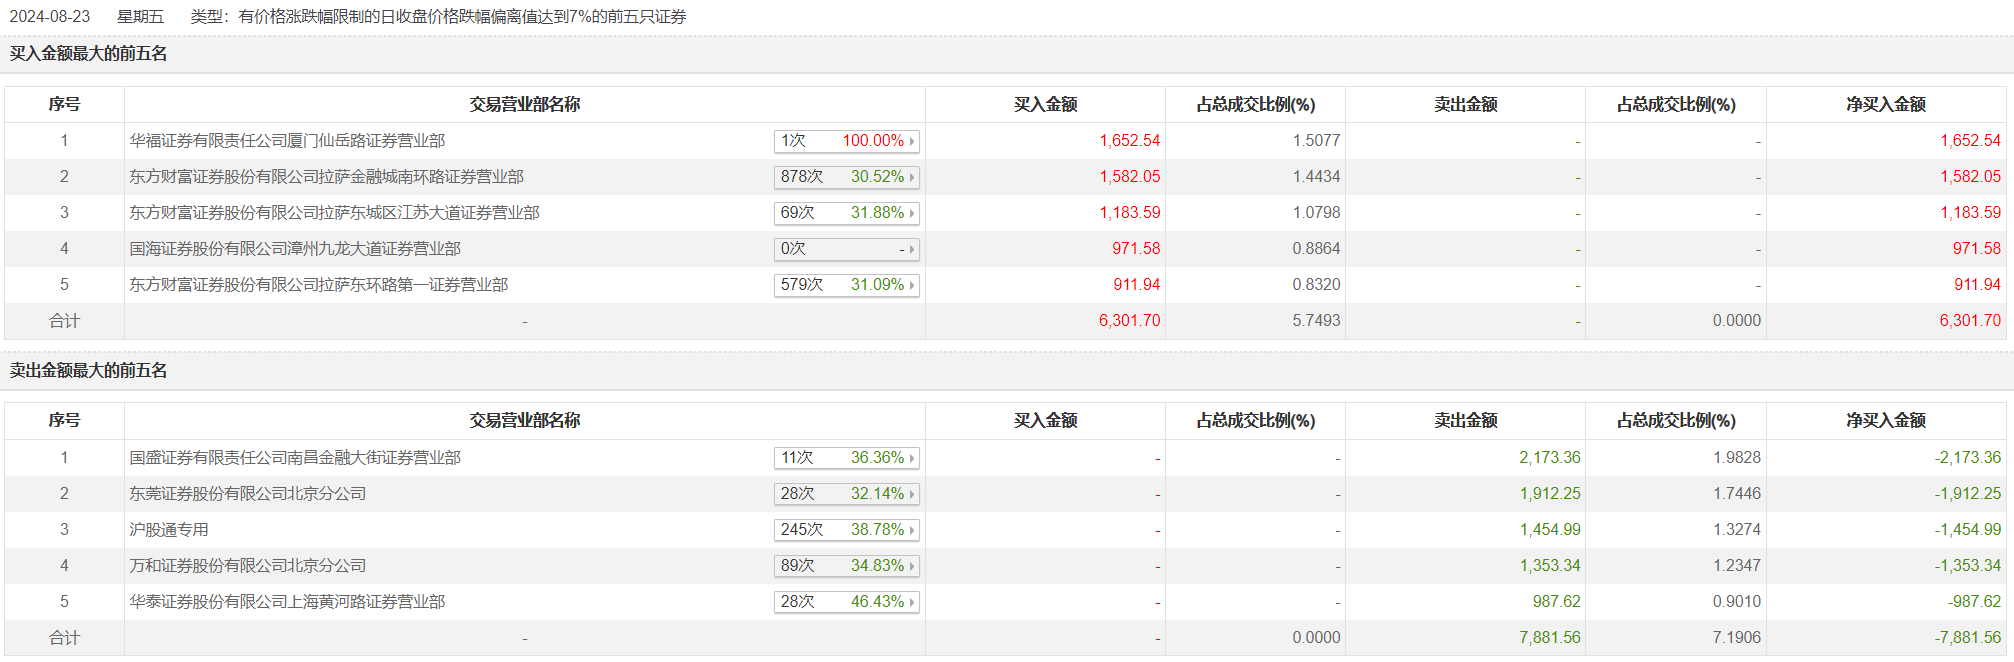Open the 69次 31.88% stats dropdown
Screen dimensions: 2014x662
[846, 213]
